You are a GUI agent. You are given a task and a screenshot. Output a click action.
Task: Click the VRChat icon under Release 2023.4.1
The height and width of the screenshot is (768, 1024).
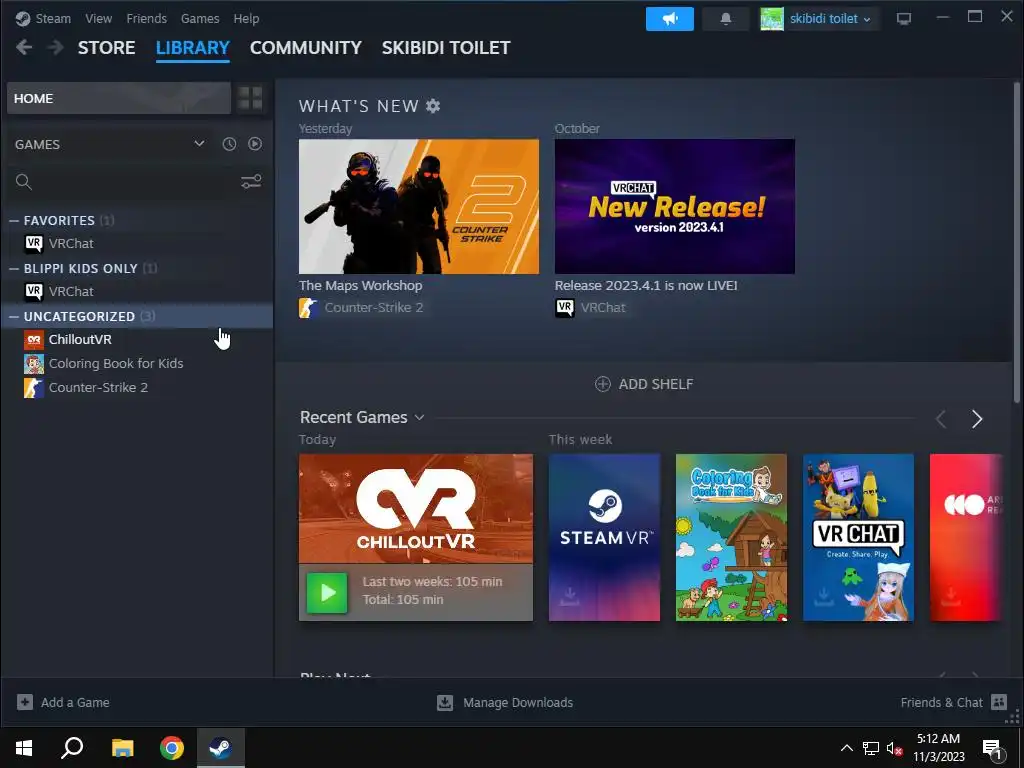[565, 308]
